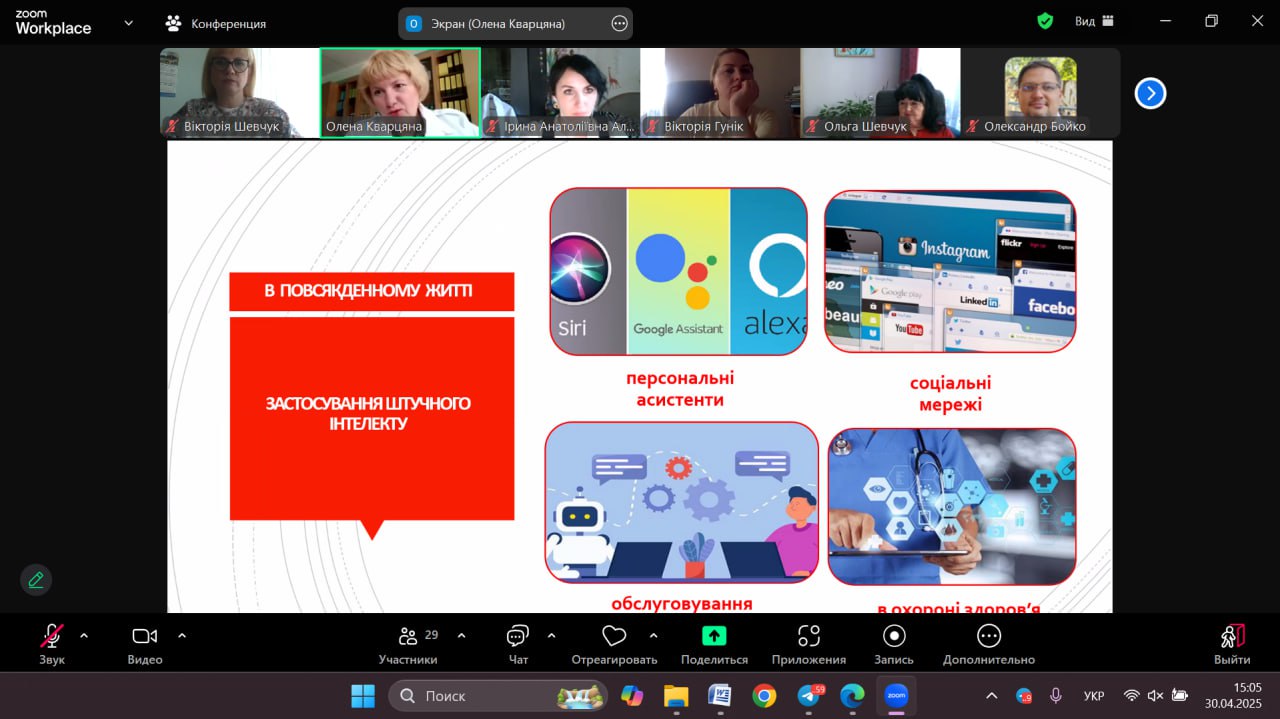This screenshot has width=1280, height=719.
Task: Expand video options arrow beside Видео
Action: point(182,635)
